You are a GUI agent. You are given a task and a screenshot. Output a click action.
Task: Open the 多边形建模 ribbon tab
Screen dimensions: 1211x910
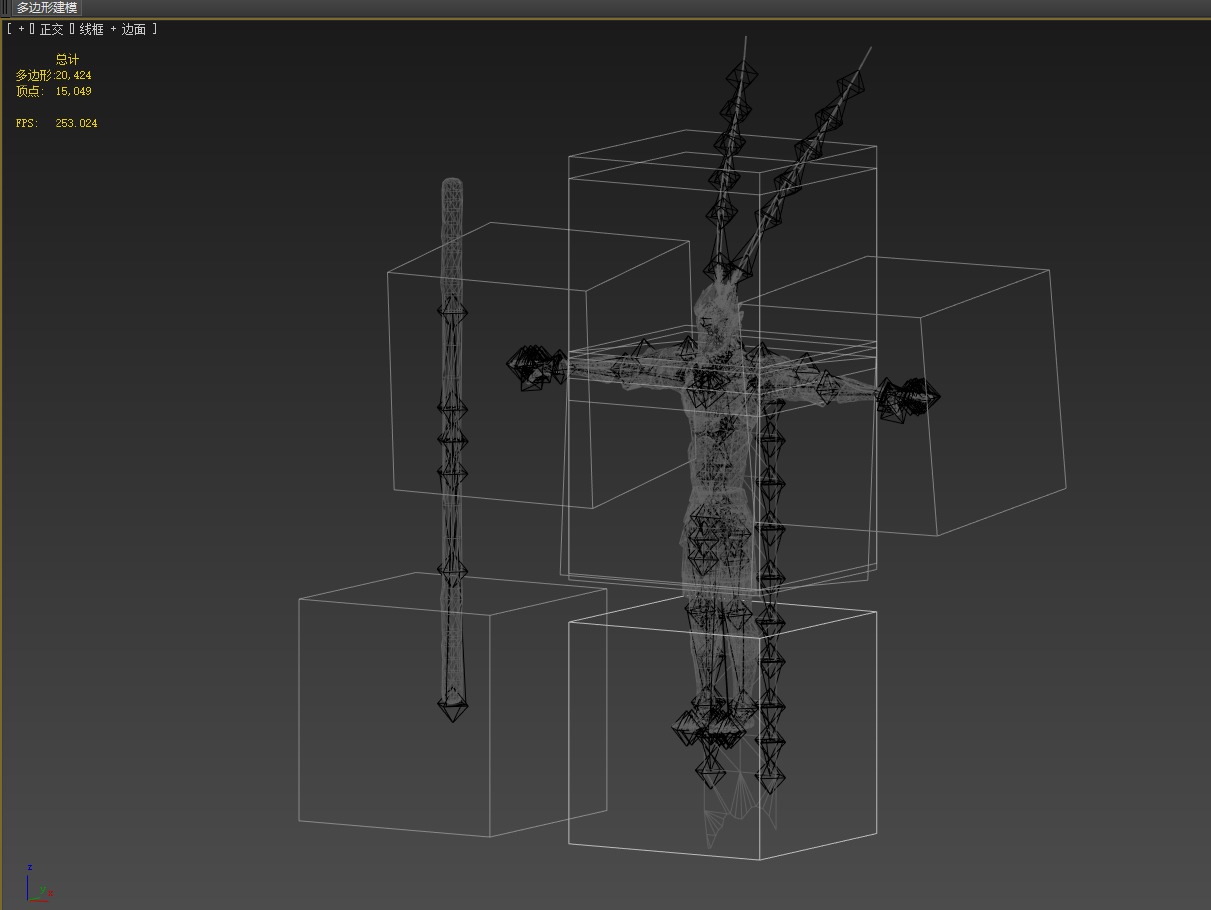pos(46,7)
